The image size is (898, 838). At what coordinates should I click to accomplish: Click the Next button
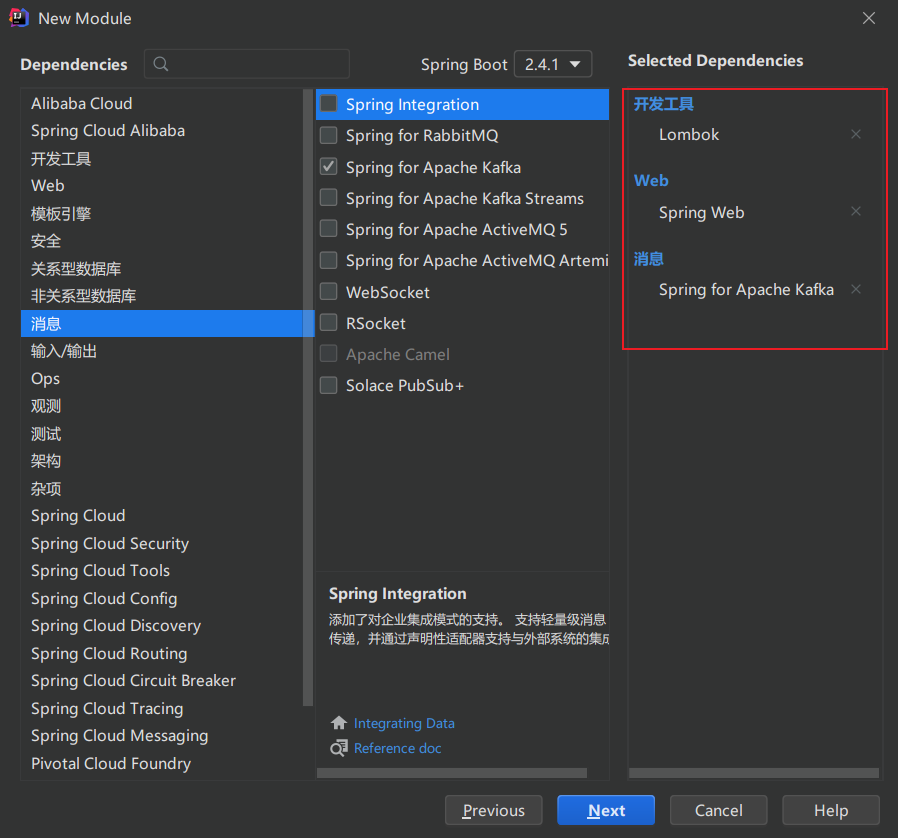[606, 810]
